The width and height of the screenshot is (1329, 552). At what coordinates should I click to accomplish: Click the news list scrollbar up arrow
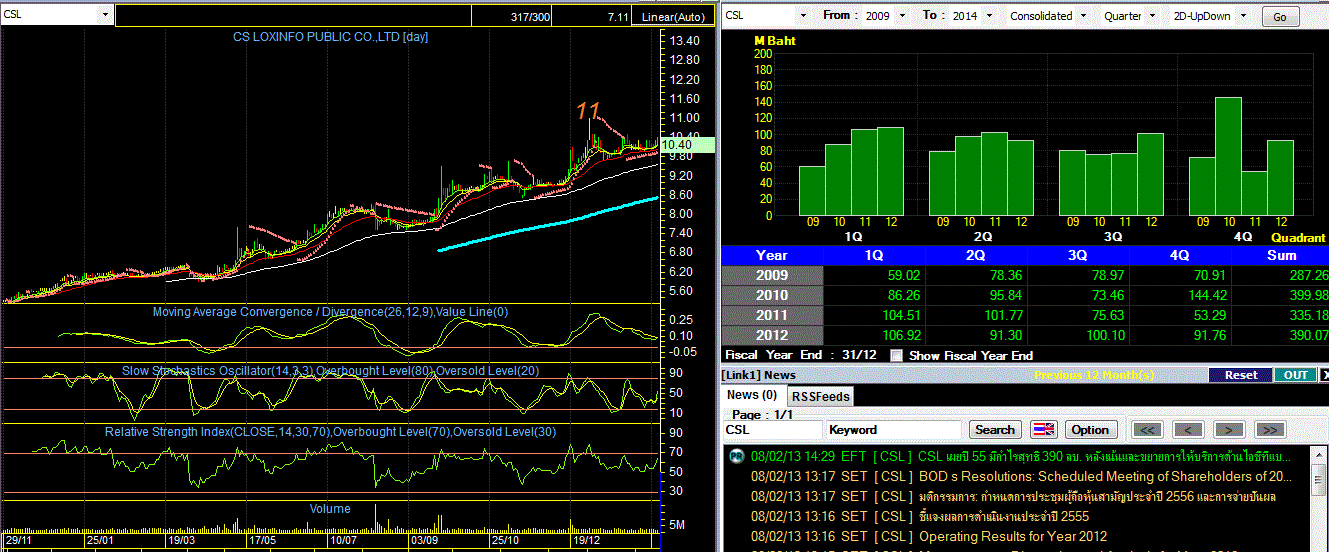[1320, 453]
